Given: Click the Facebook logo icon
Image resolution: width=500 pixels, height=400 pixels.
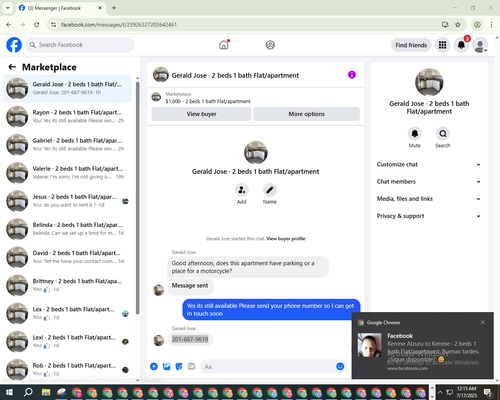Looking at the screenshot, I should 14,45.
